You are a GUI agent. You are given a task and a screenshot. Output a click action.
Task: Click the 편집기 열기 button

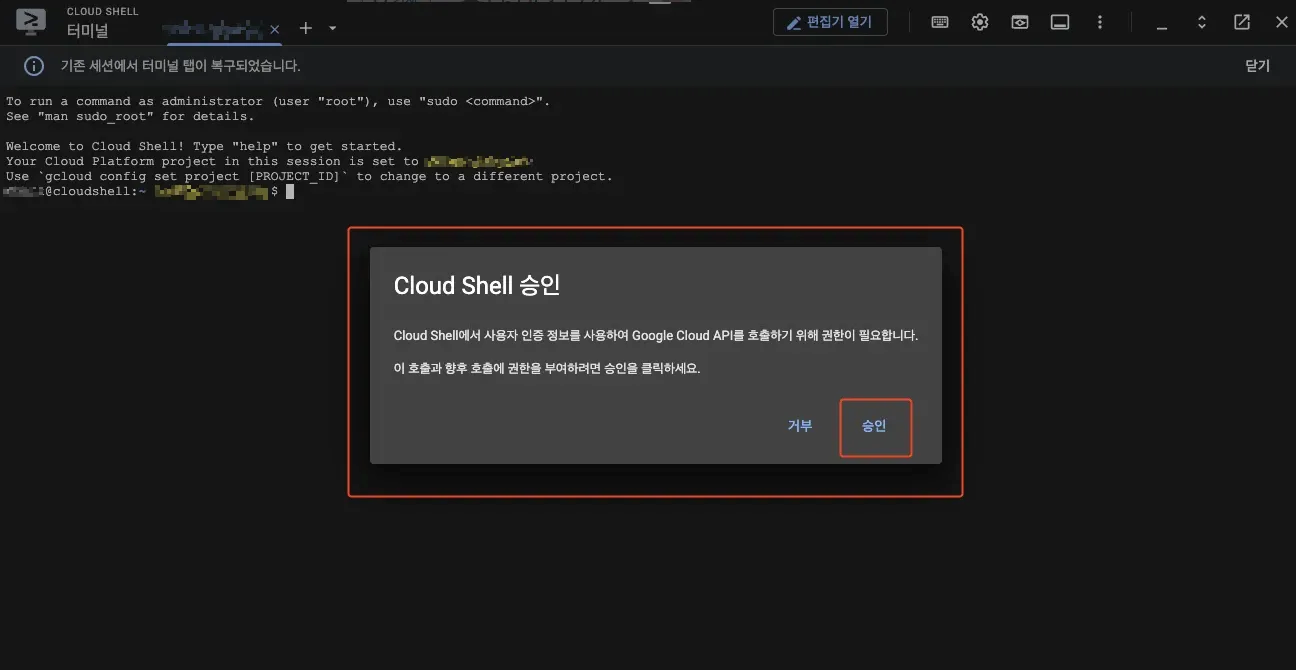[830, 22]
